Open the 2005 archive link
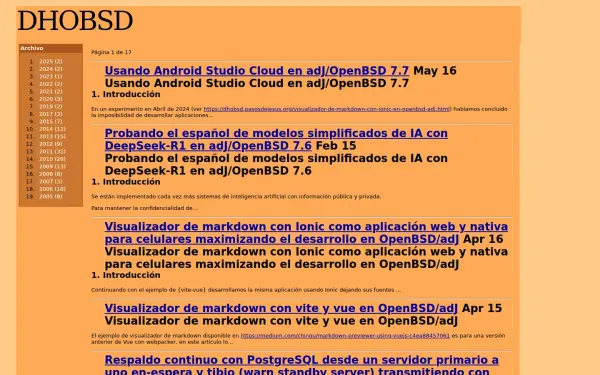Viewport: 600px width, 375px height. pos(51,196)
